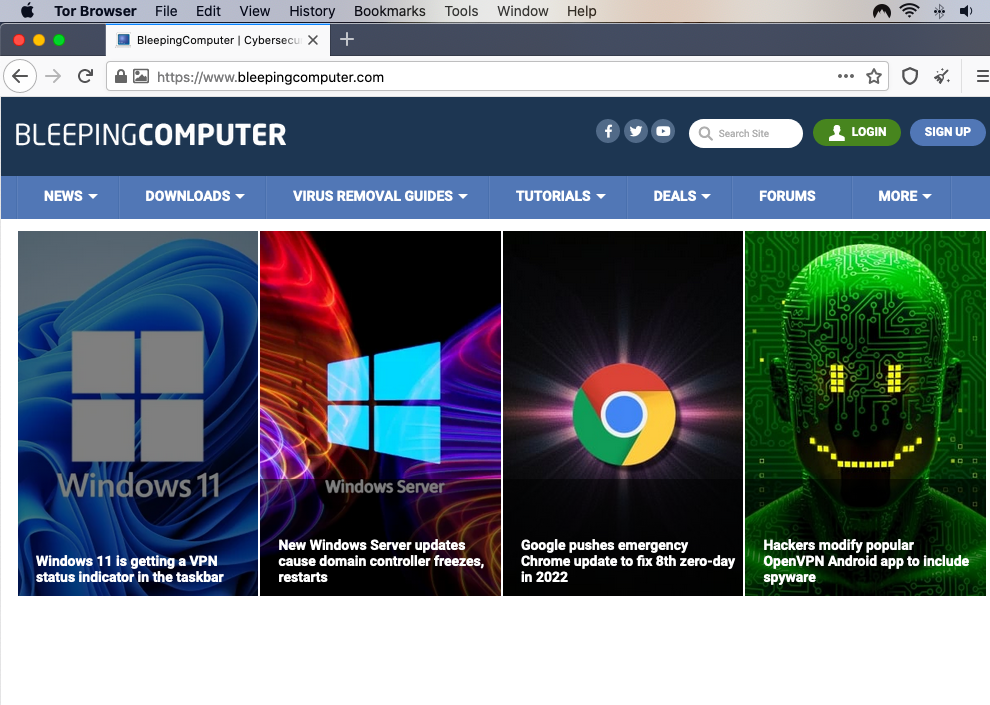Close the BleepingComputer tab
The image size is (990, 705).
coord(313,40)
